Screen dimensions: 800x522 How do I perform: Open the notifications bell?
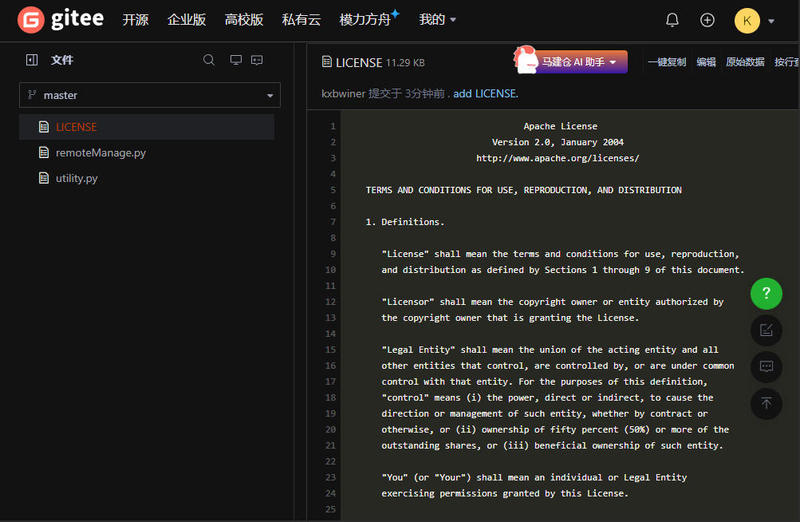pos(672,20)
